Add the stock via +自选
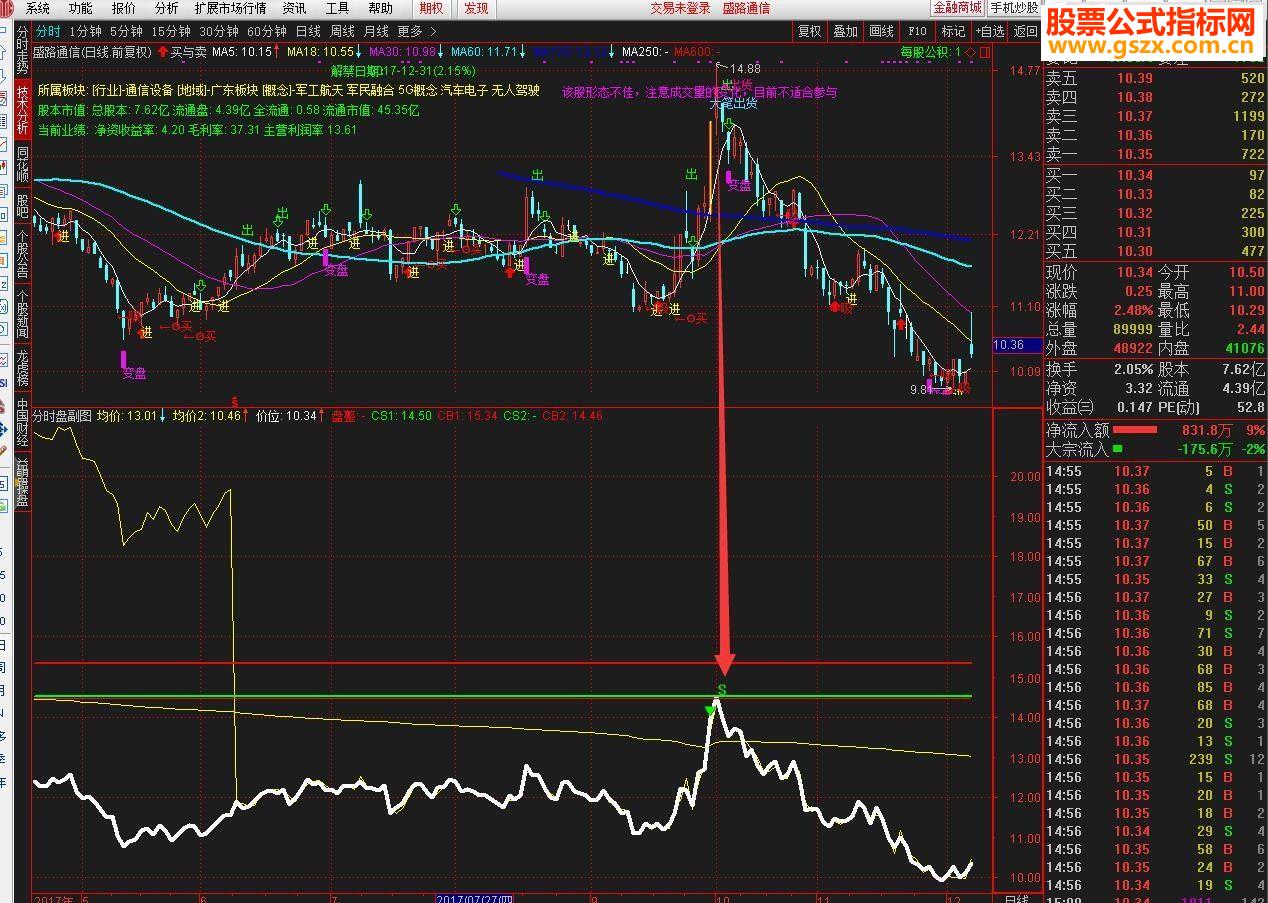Screen dimensions: 1268x903 pos(989,32)
